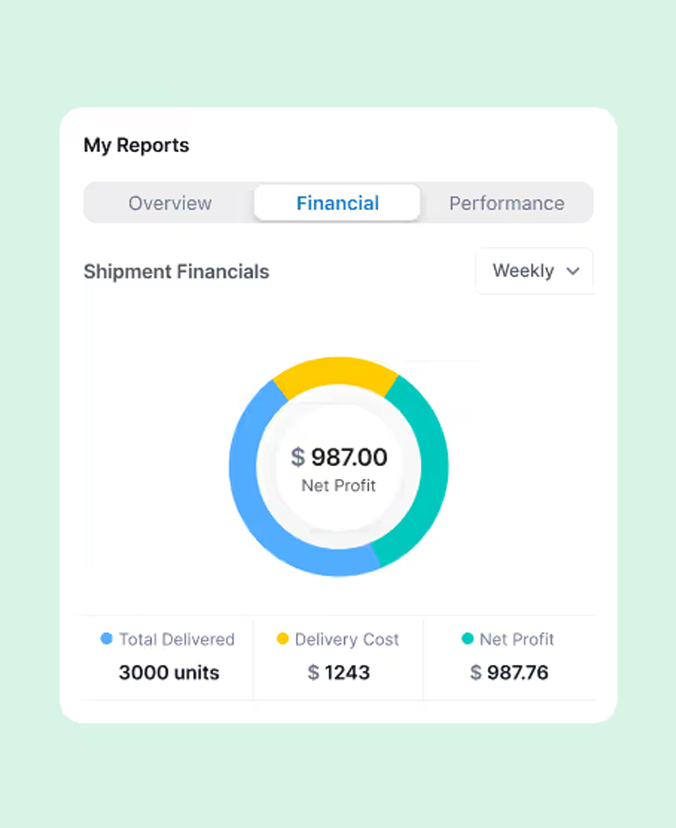Click the teal donut chart segment

pos(427,470)
